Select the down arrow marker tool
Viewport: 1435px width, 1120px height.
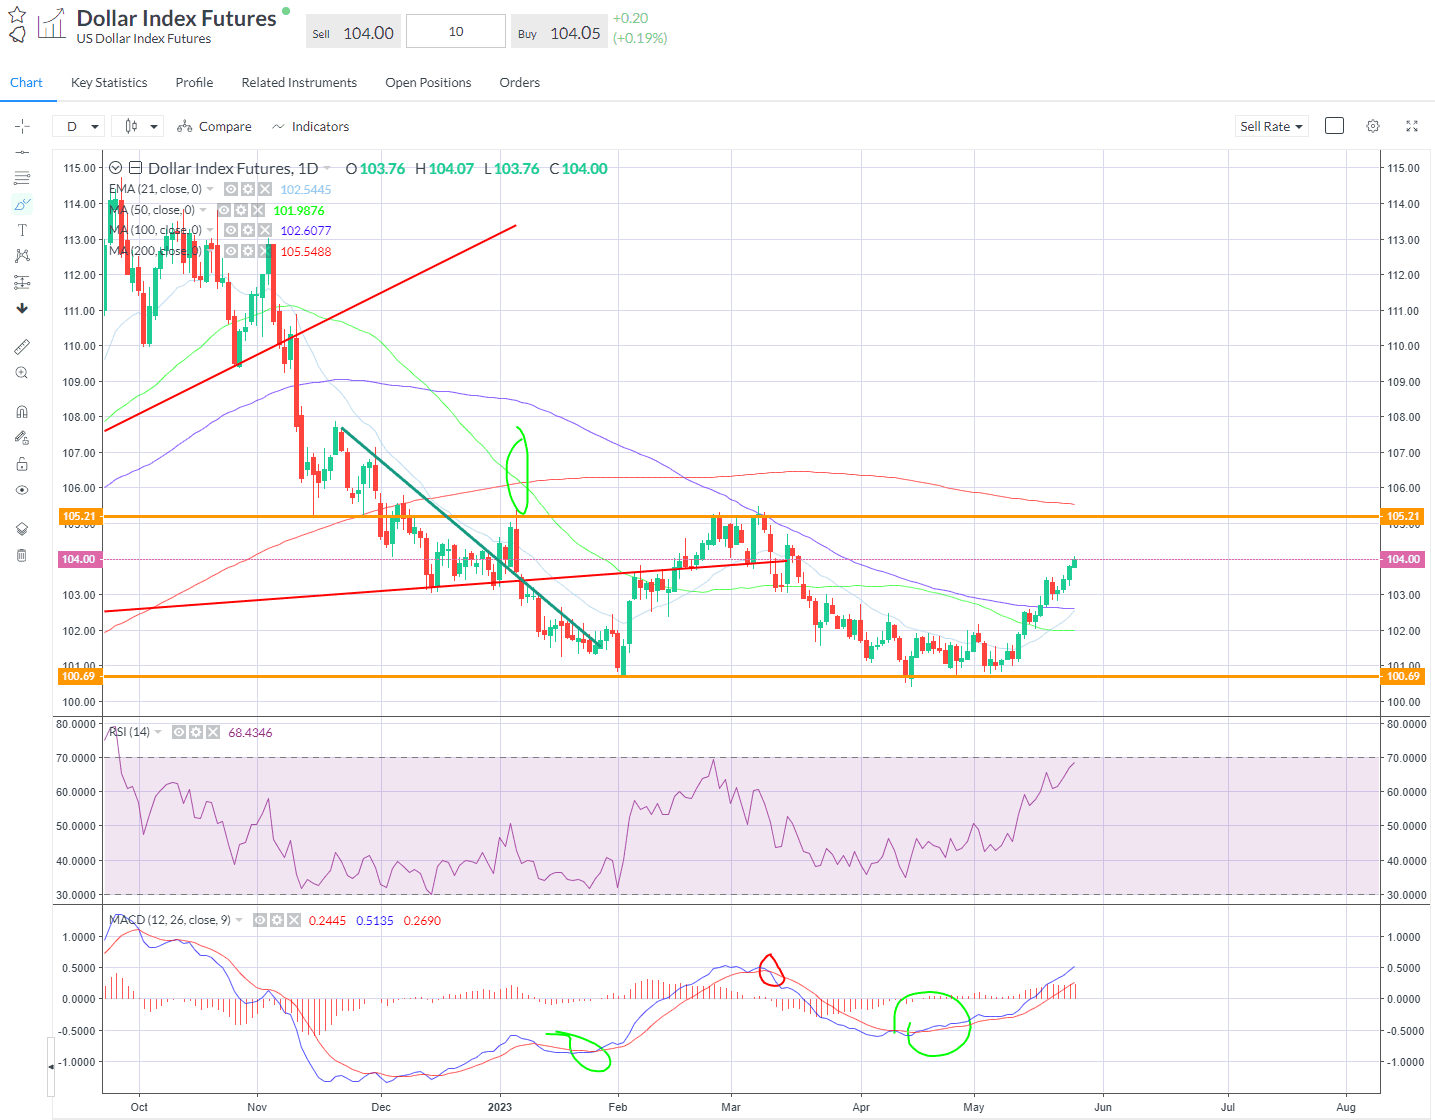click(22, 308)
